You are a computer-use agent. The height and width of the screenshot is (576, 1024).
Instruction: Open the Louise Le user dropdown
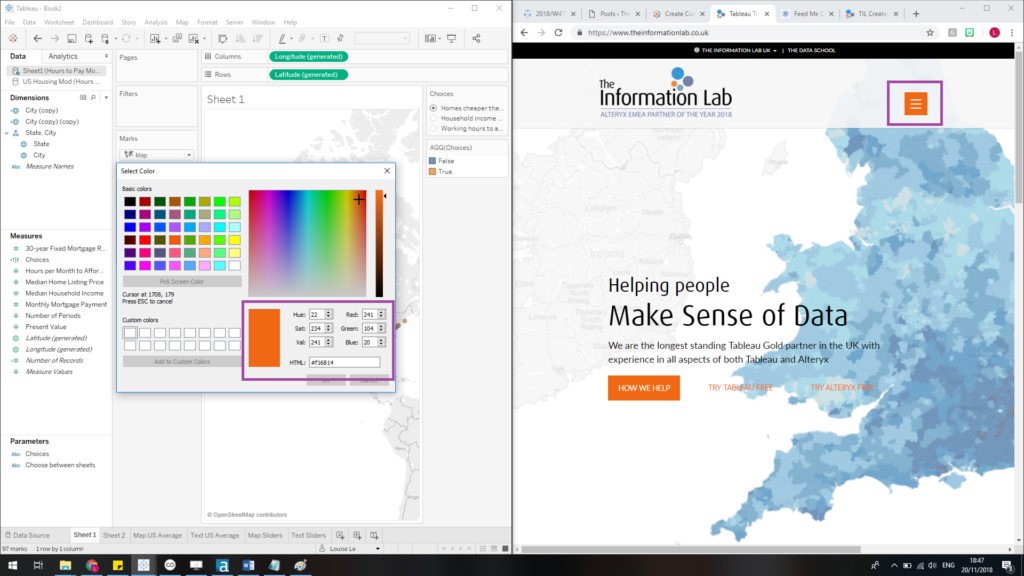[377, 549]
